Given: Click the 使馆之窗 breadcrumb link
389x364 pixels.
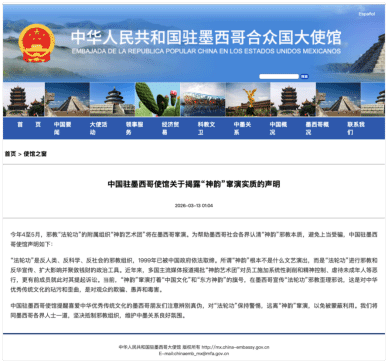Looking at the screenshot, I should [35, 154].
